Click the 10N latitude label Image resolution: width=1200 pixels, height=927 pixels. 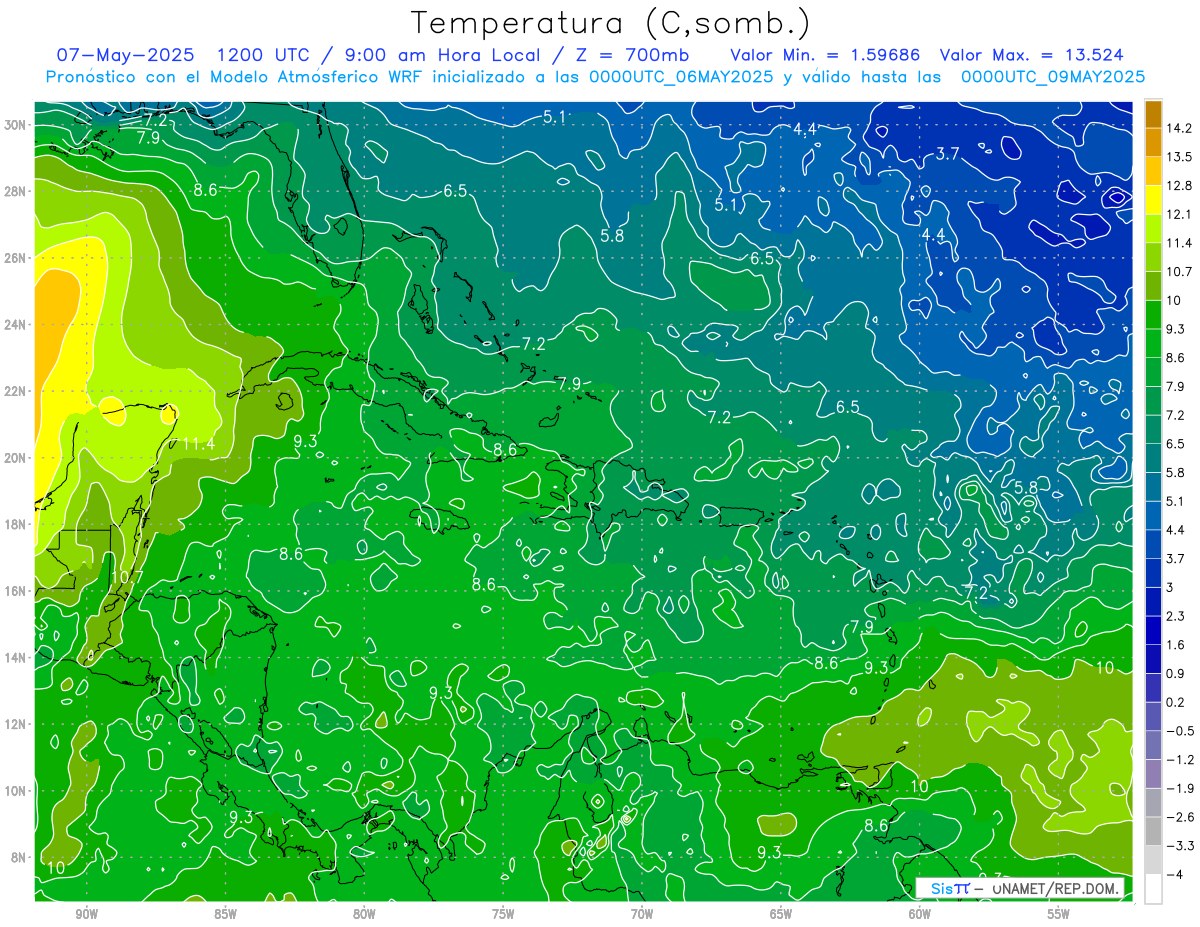point(16,790)
